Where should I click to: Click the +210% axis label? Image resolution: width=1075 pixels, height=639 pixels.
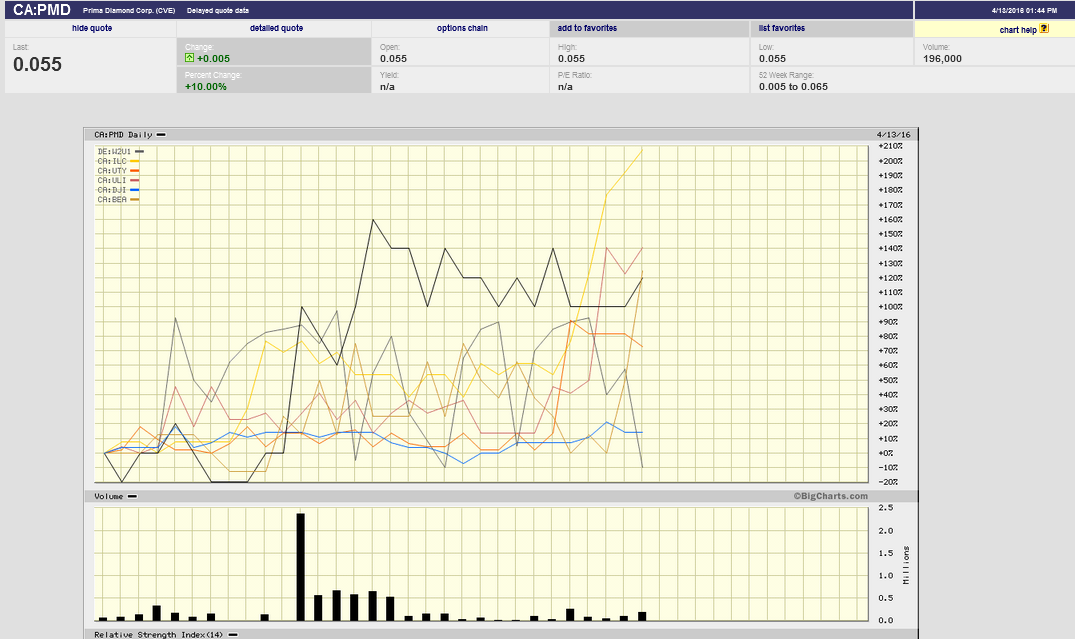pos(891,146)
